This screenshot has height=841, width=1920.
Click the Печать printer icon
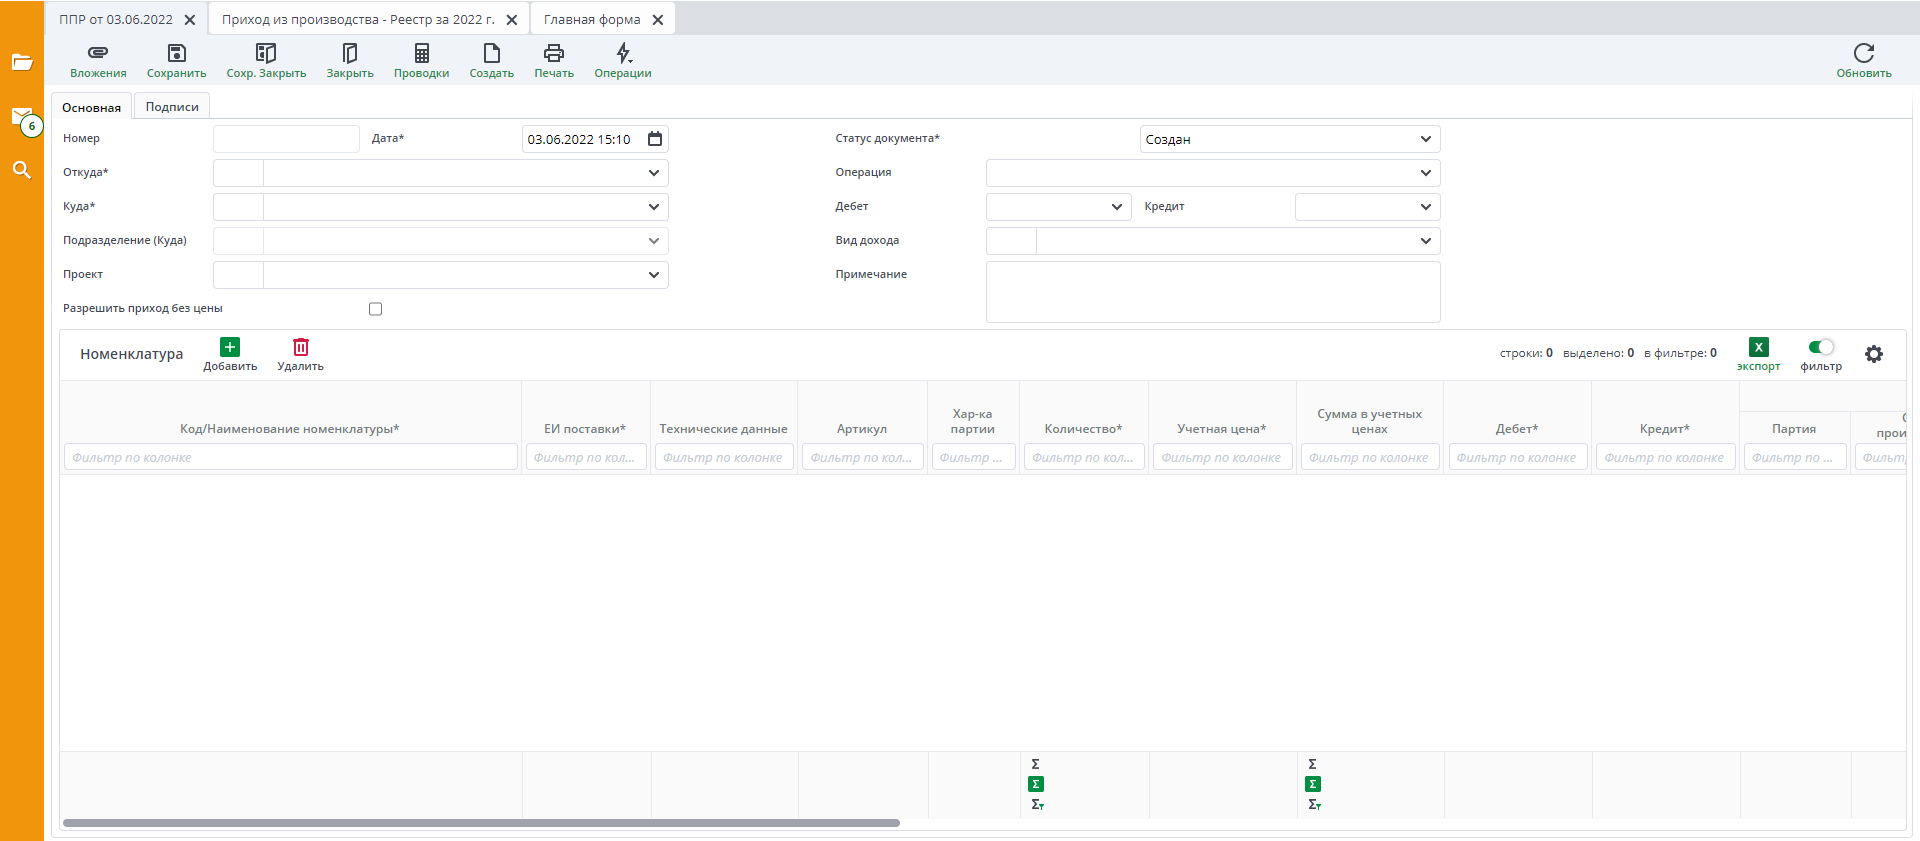(553, 53)
